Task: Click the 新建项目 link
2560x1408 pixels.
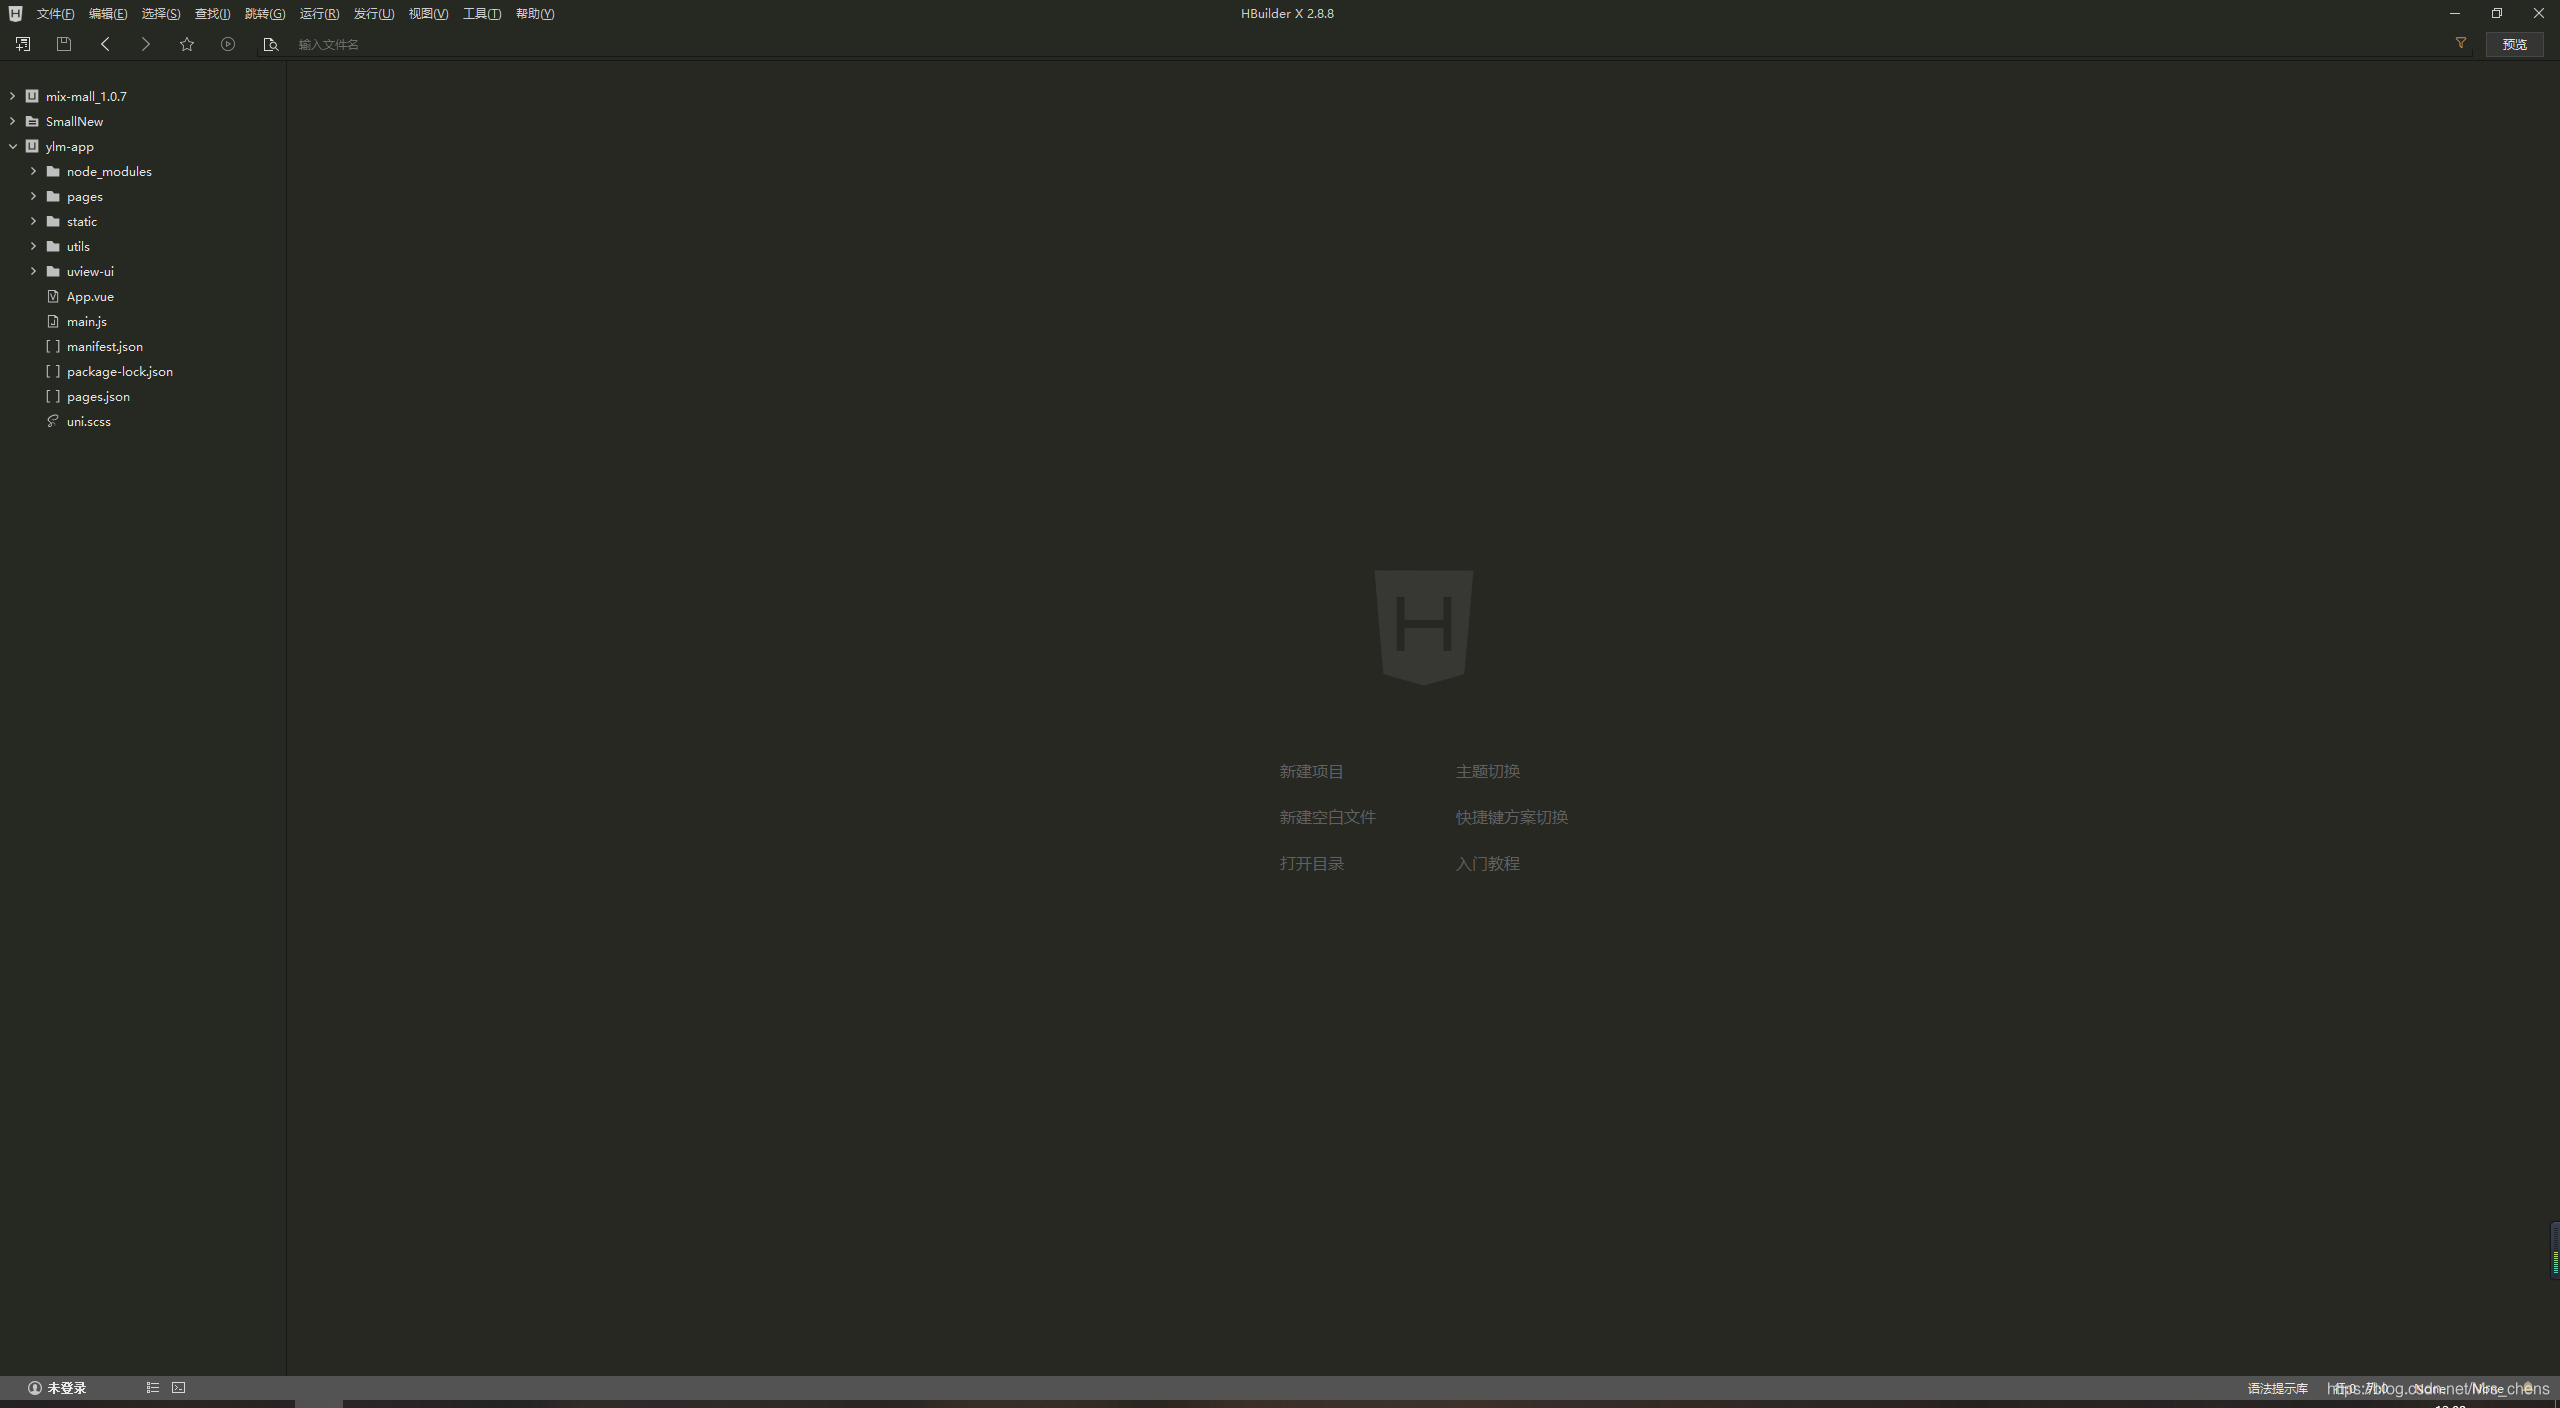Action: [x=1311, y=771]
